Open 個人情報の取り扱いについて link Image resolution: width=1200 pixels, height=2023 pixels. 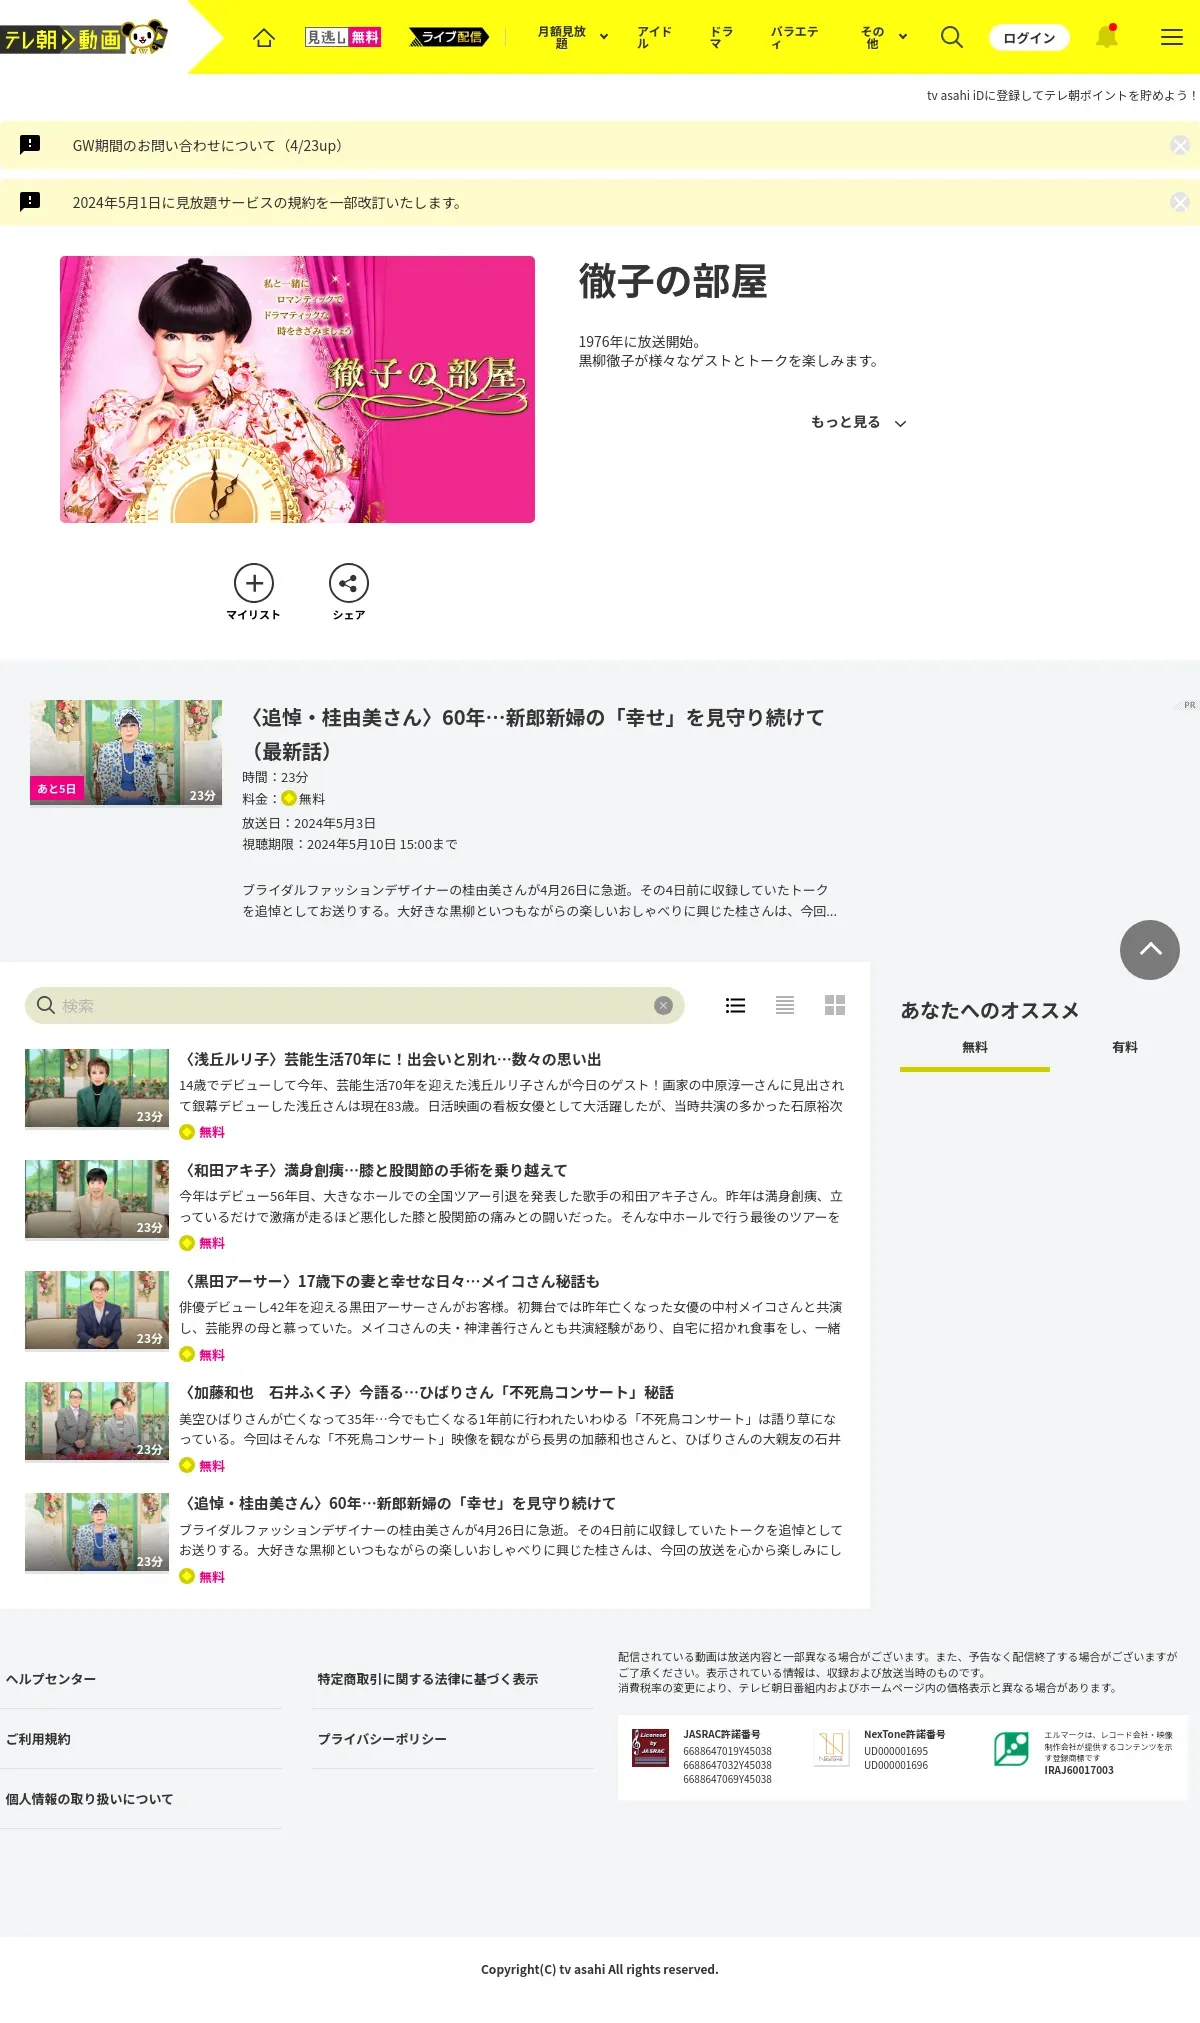89,1799
